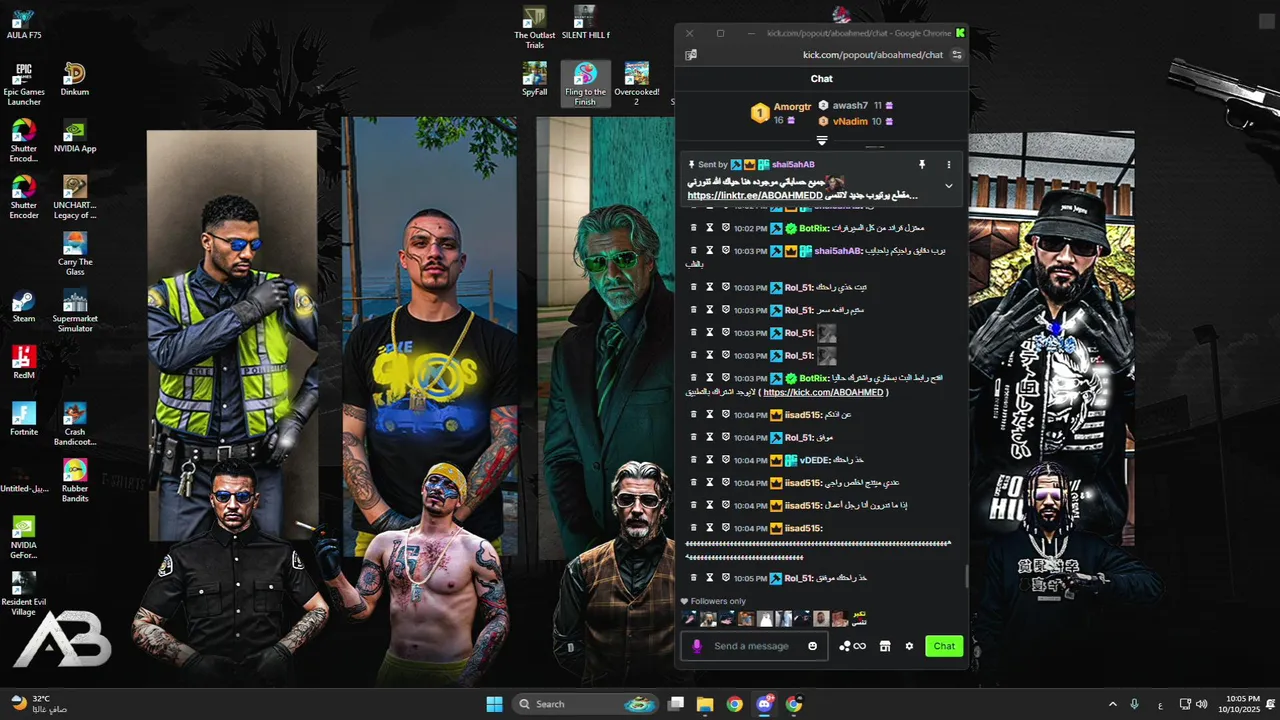1280x720 pixels.
Task: Open File Explorer from taskbar
Action: [705, 704]
